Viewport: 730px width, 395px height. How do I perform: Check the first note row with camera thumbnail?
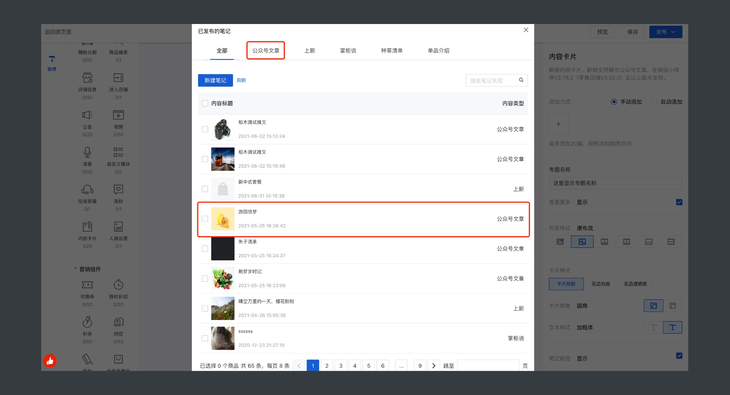click(x=205, y=129)
